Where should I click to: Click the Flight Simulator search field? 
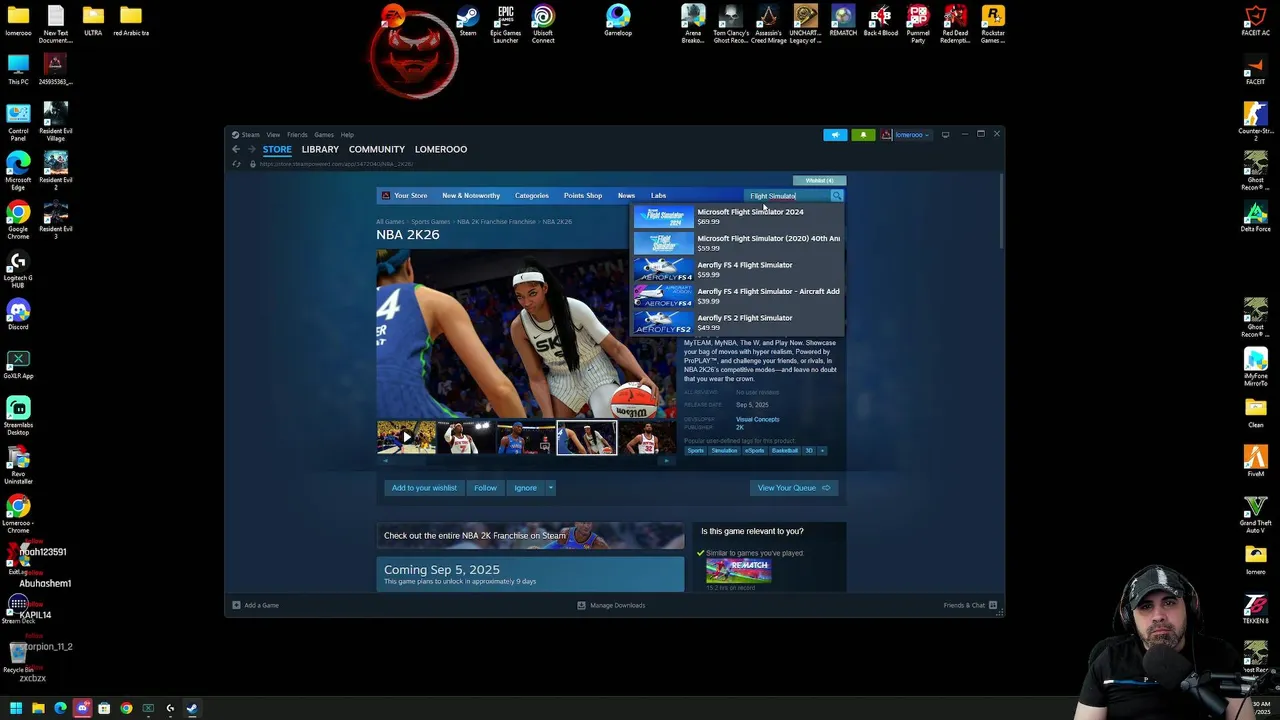788,196
